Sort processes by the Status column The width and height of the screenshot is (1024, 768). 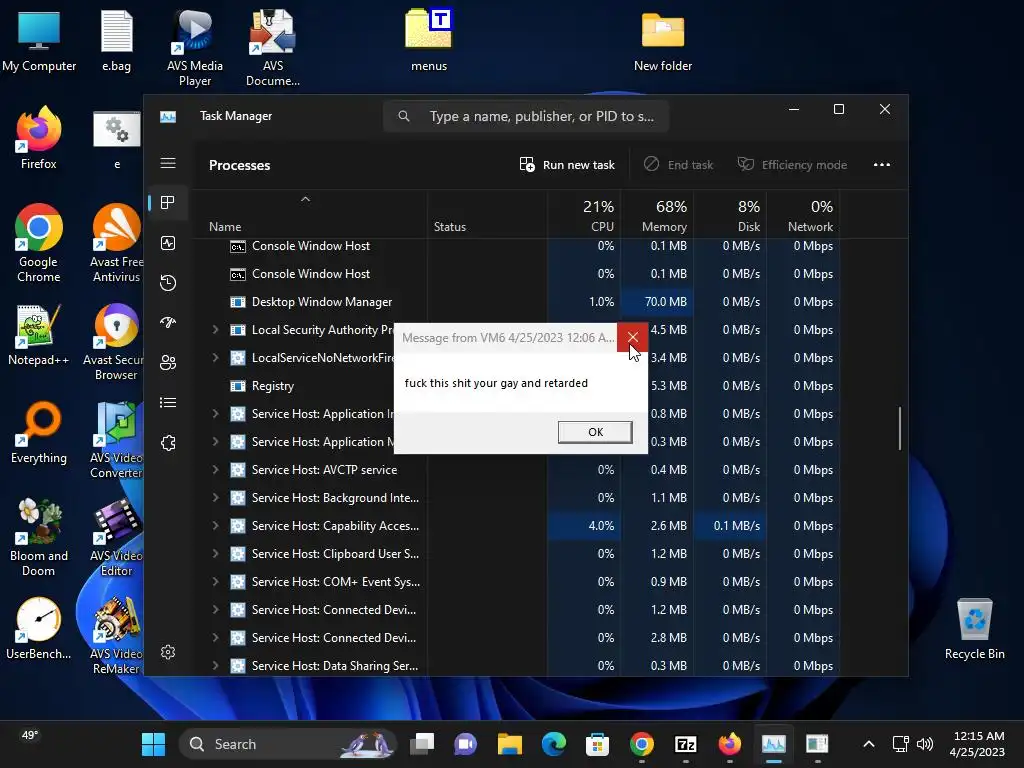(487, 214)
